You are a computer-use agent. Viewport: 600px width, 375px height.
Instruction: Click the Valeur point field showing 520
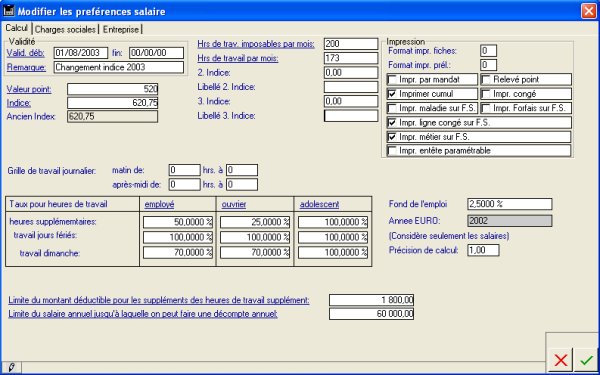pos(112,89)
